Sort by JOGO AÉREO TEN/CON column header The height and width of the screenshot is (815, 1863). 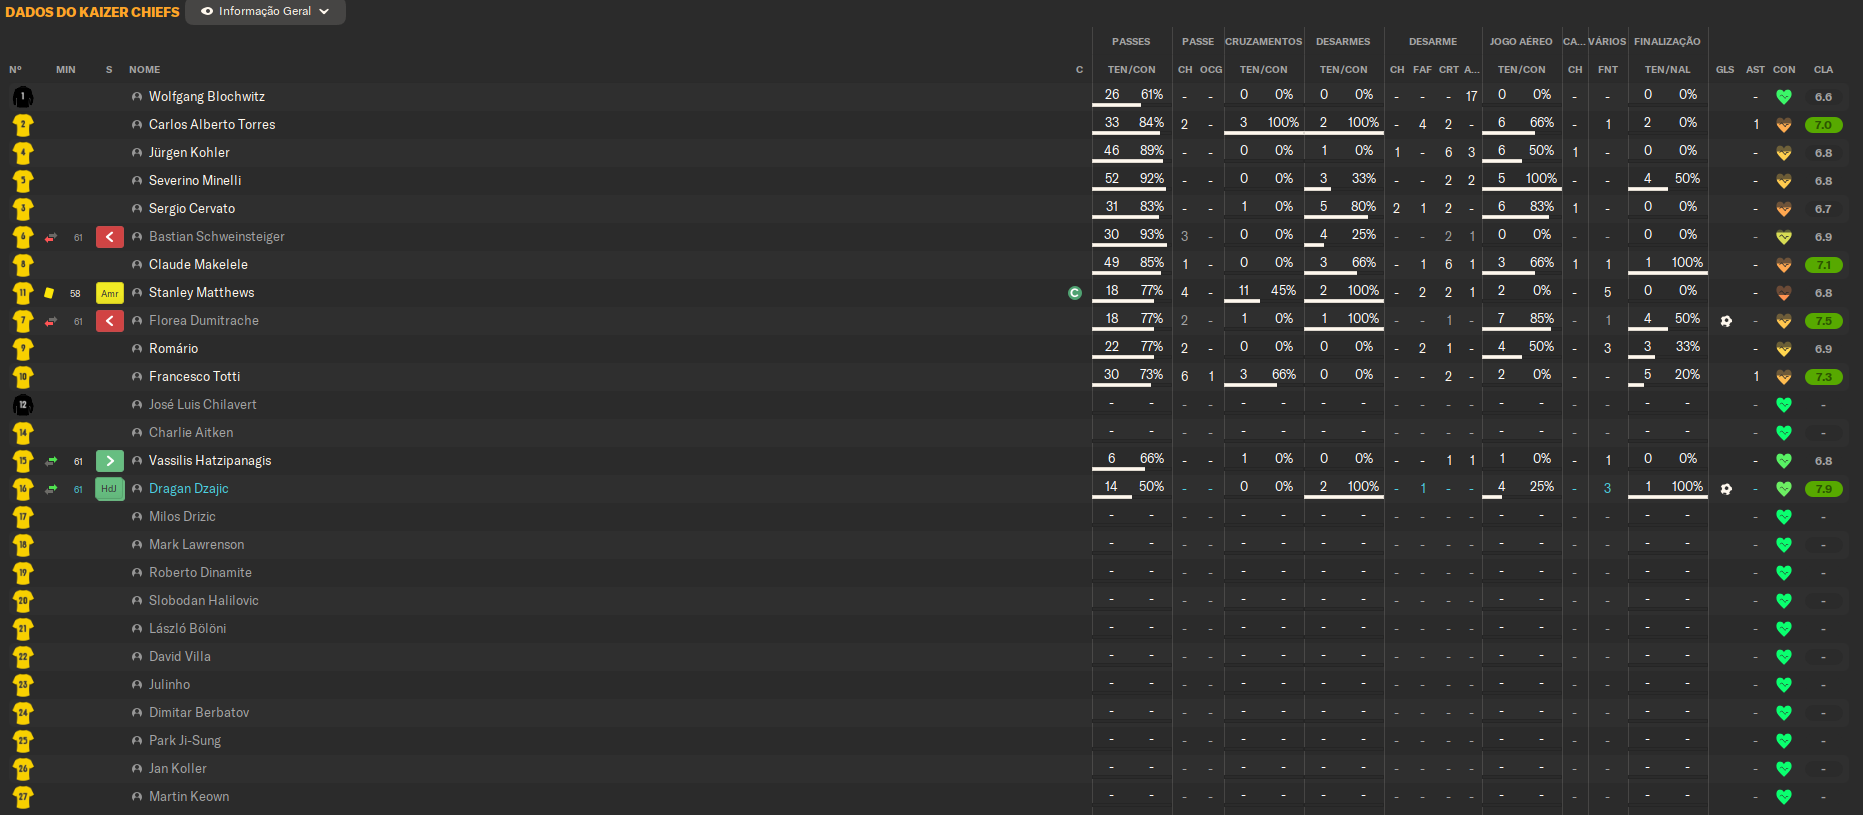pyautogui.click(x=1521, y=70)
